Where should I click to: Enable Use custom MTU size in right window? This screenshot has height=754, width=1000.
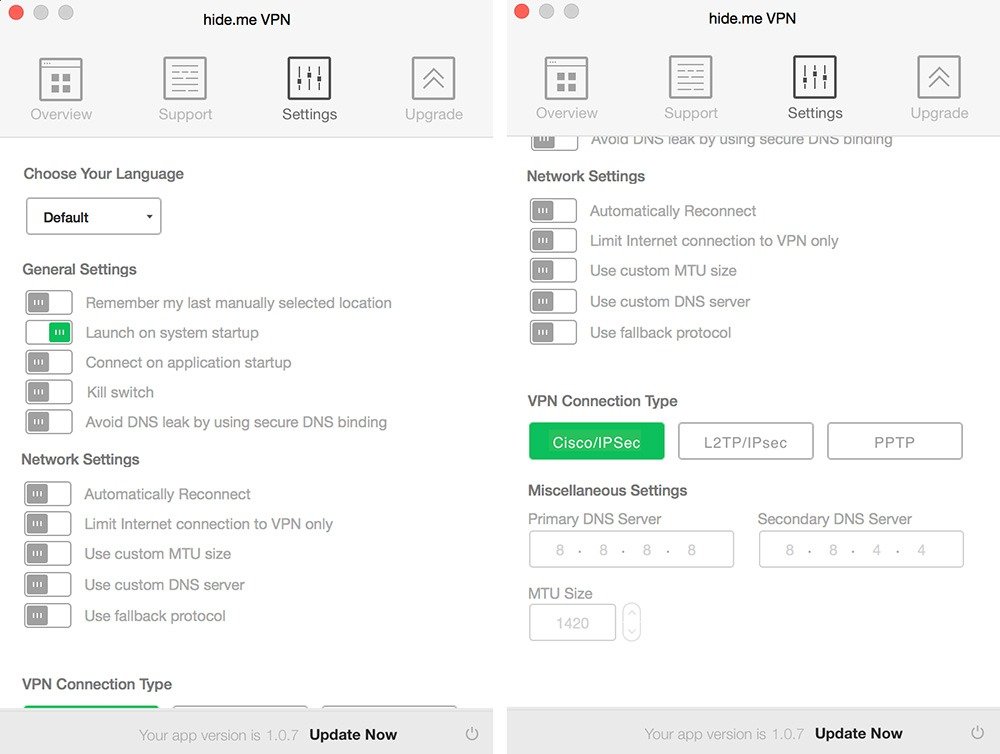pyautogui.click(x=554, y=270)
